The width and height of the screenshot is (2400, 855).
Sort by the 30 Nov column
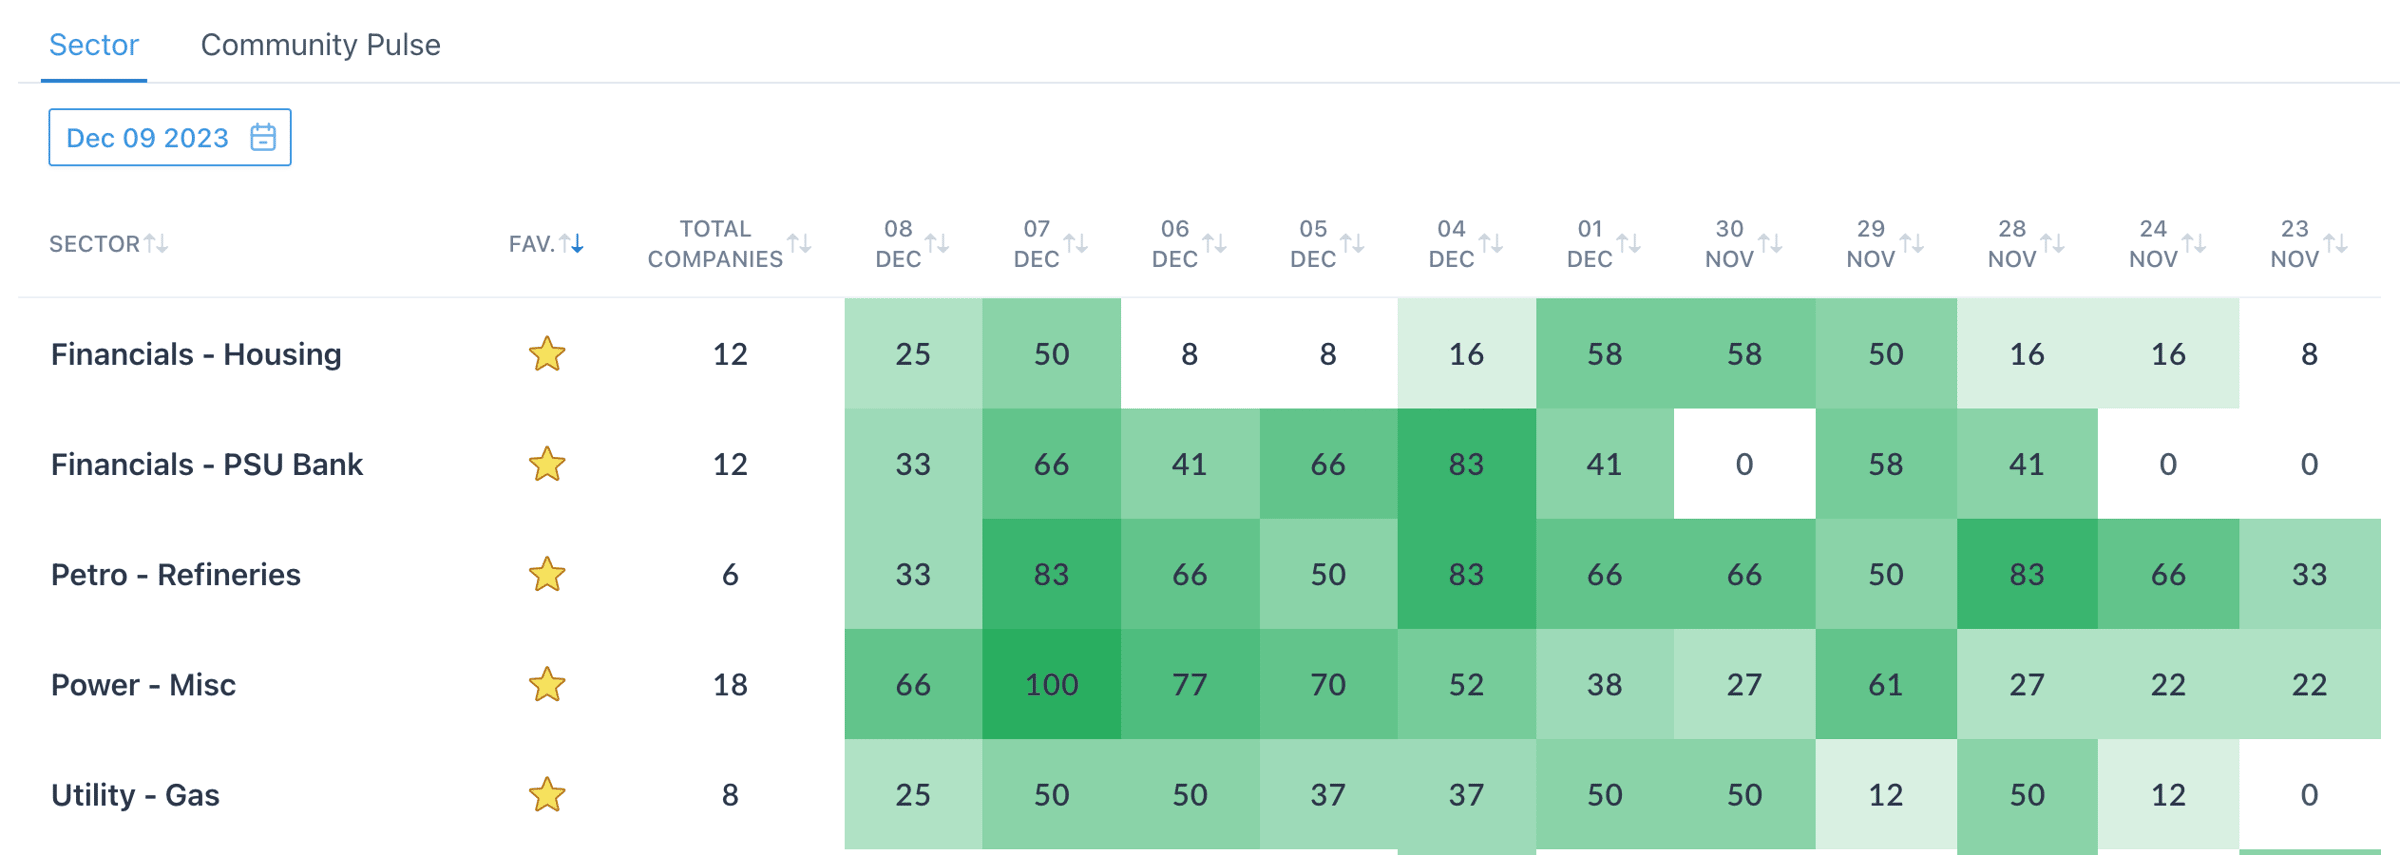click(1770, 243)
